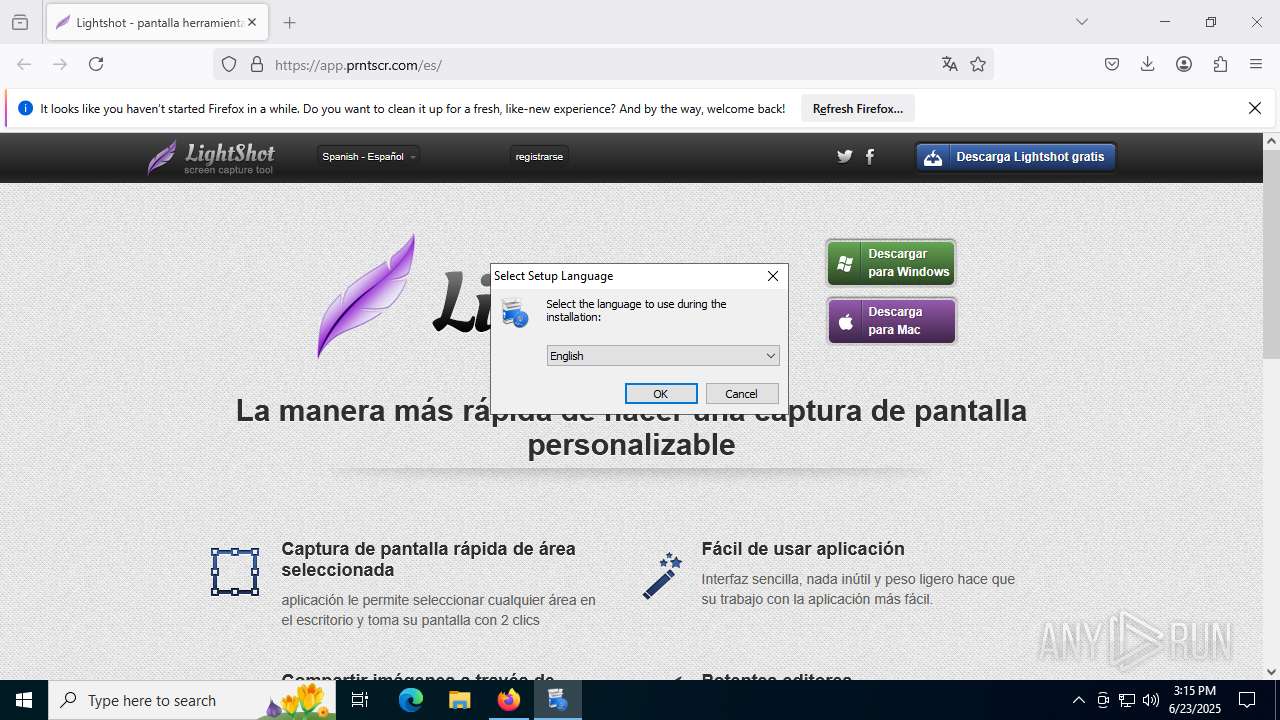Image resolution: width=1280 pixels, height=720 pixels.
Task: Open the Windows Start menu
Action: (24, 700)
